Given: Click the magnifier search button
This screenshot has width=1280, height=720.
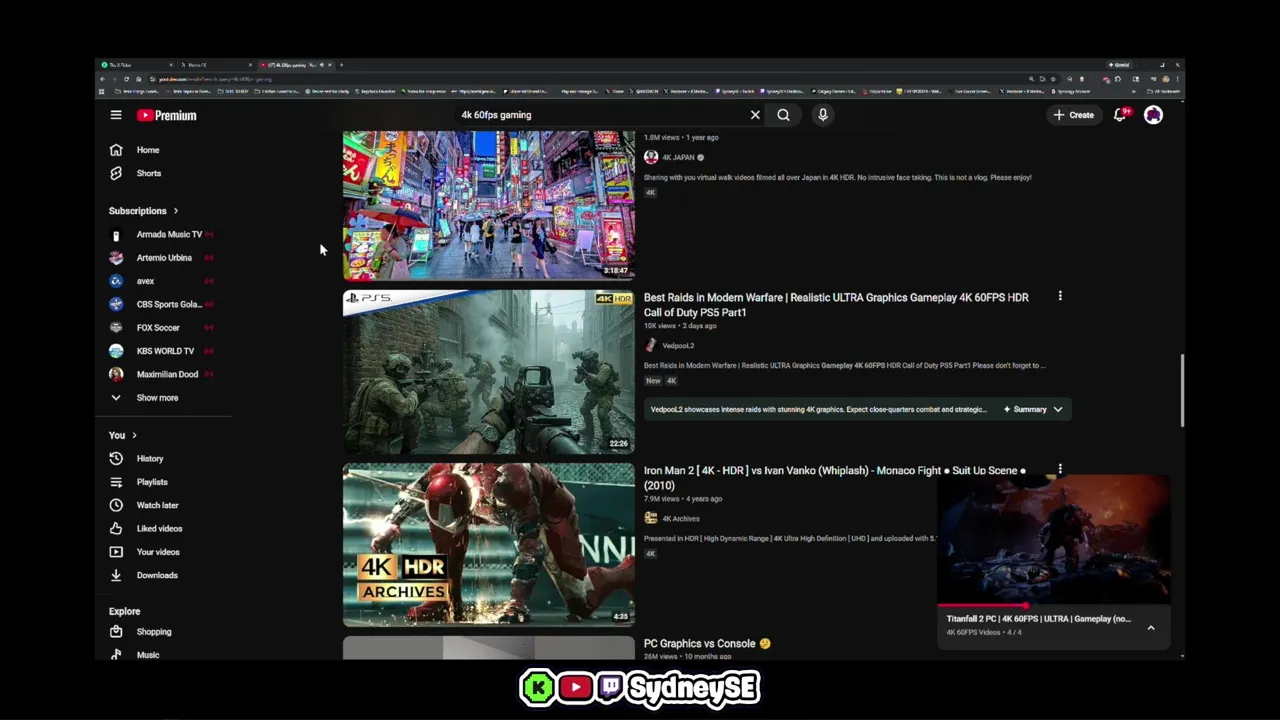Looking at the screenshot, I should 784,115.
